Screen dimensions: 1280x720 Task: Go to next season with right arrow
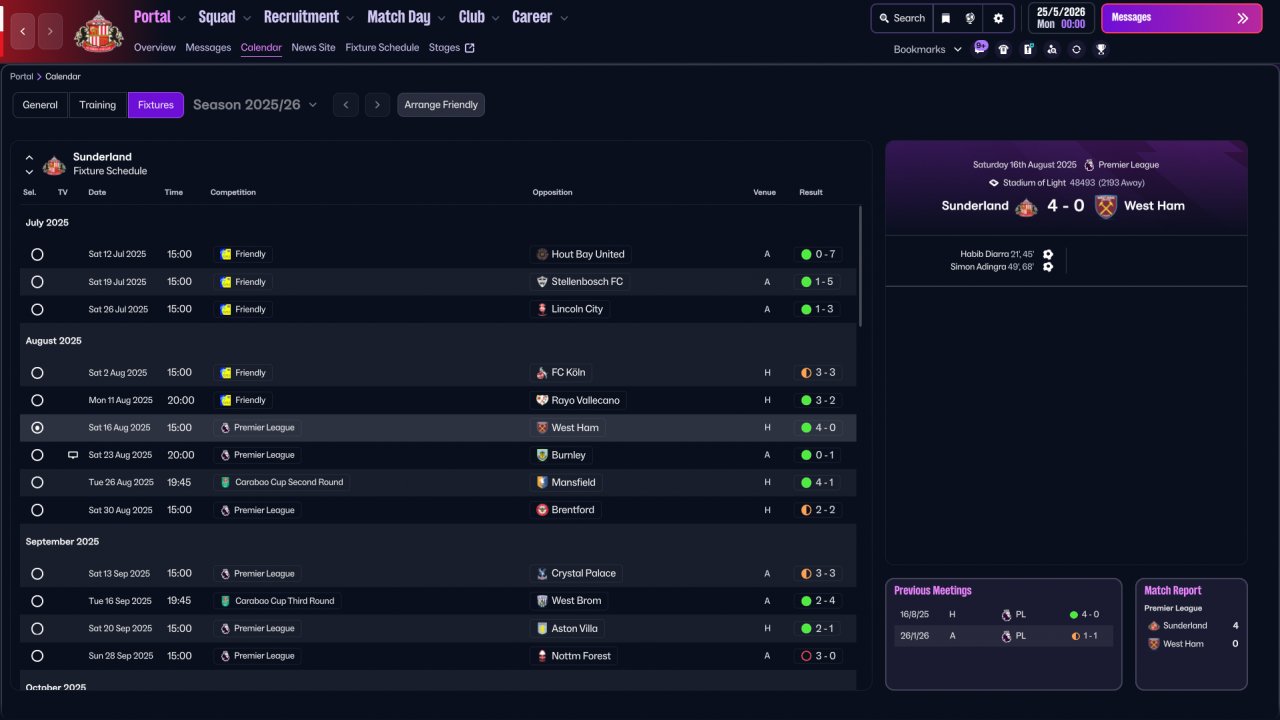[x=377, y=105]
